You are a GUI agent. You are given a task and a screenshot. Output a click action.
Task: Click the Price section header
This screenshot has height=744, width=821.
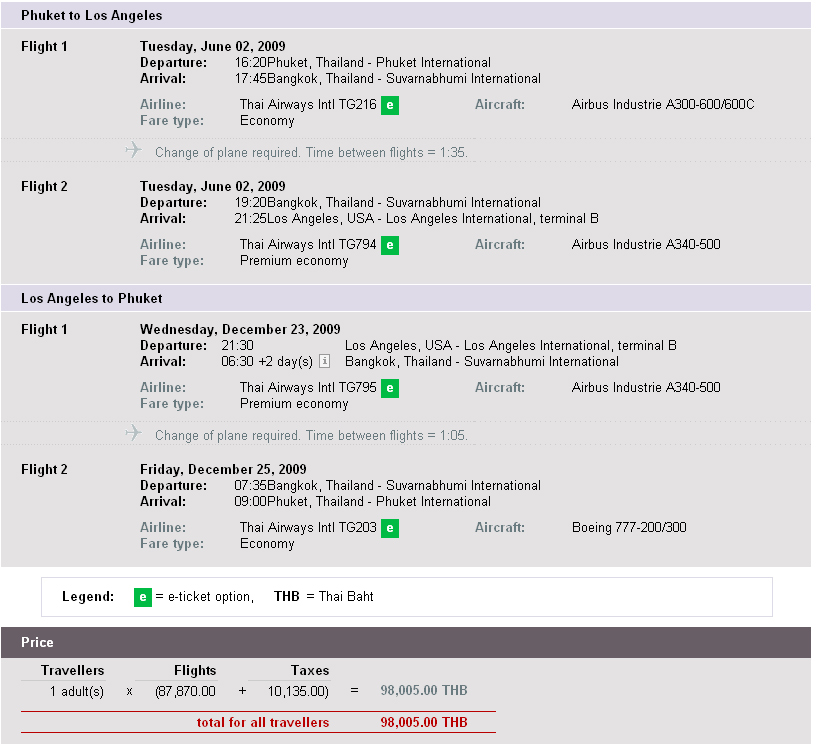click(406, 642)
